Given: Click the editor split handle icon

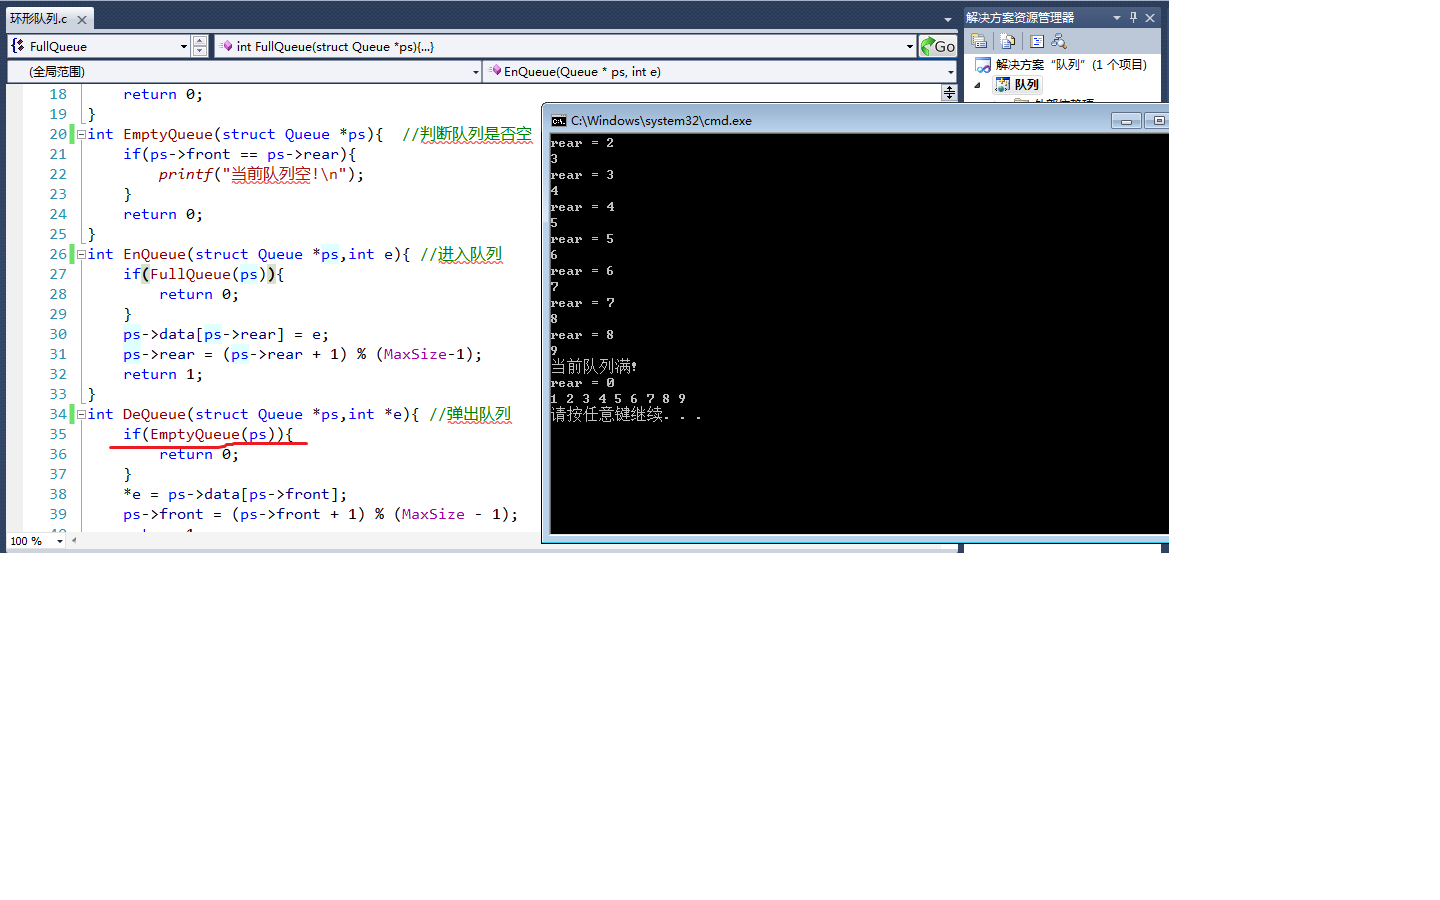Looking at the screenshot, I should pyautogui.click(x=949, y=92).
